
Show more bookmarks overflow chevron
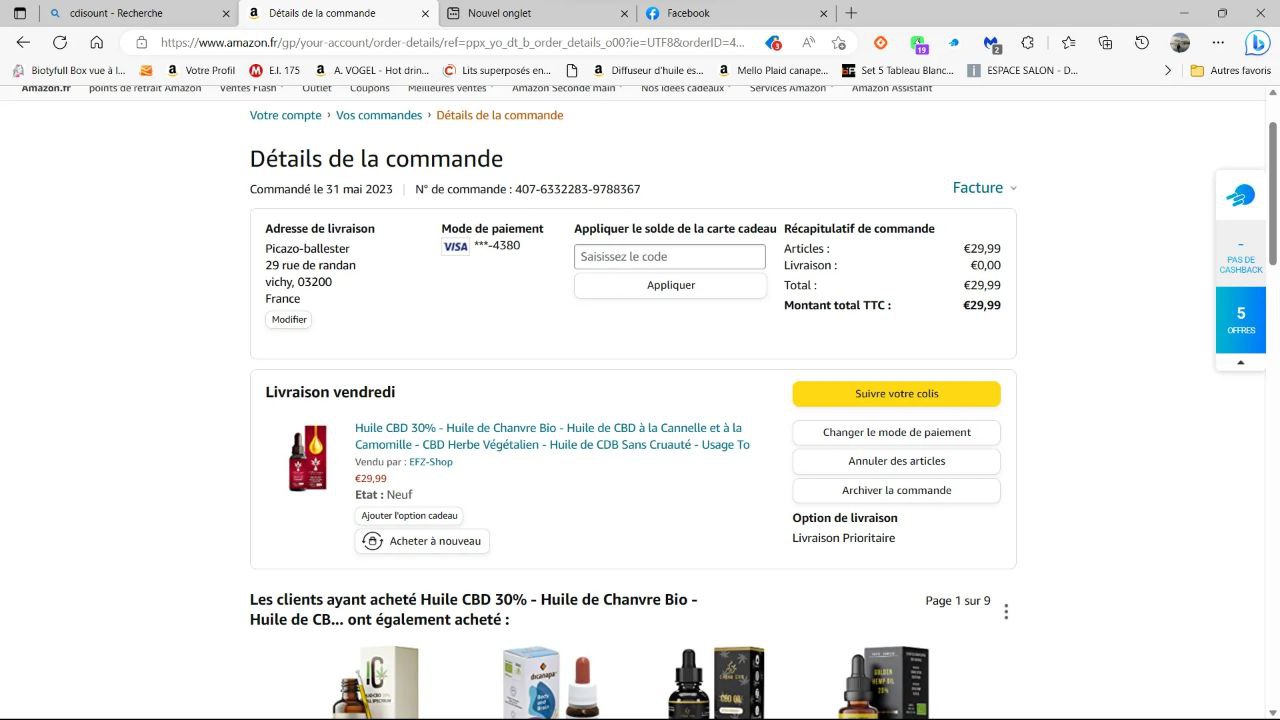(1167, 71)
